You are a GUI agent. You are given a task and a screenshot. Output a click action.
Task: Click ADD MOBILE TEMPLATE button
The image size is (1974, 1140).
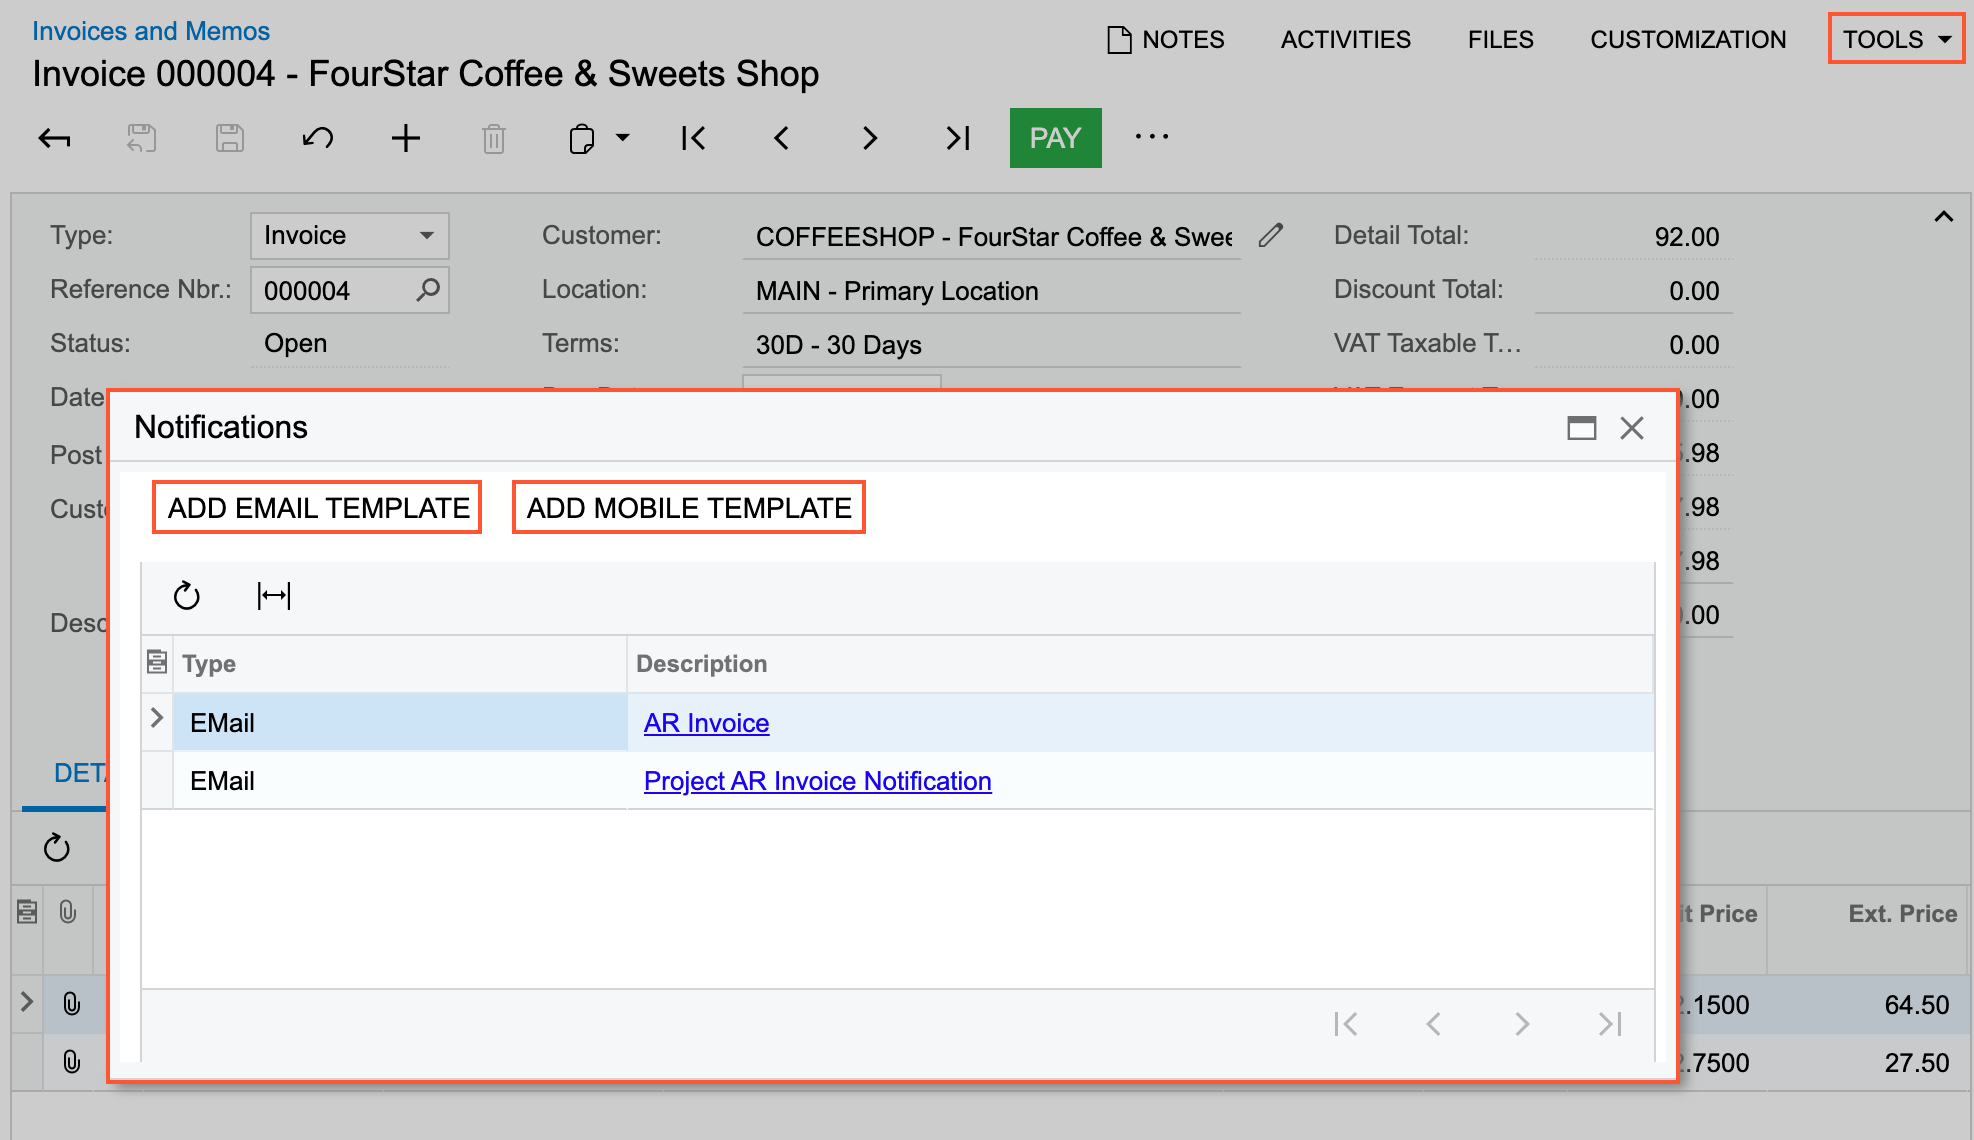point(689,508)
